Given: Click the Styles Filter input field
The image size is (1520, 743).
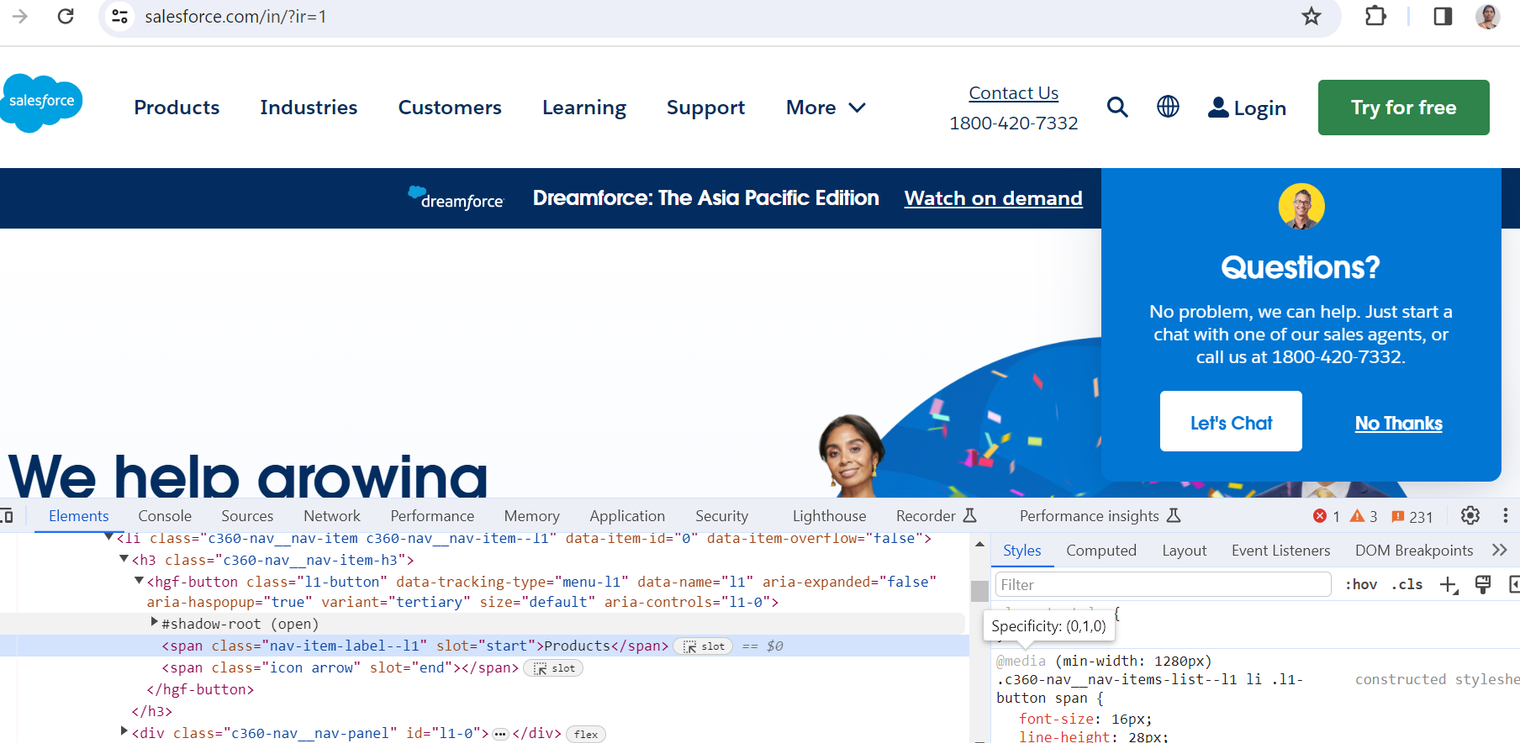Looking at the screenshot, I should click(1163, 585).
